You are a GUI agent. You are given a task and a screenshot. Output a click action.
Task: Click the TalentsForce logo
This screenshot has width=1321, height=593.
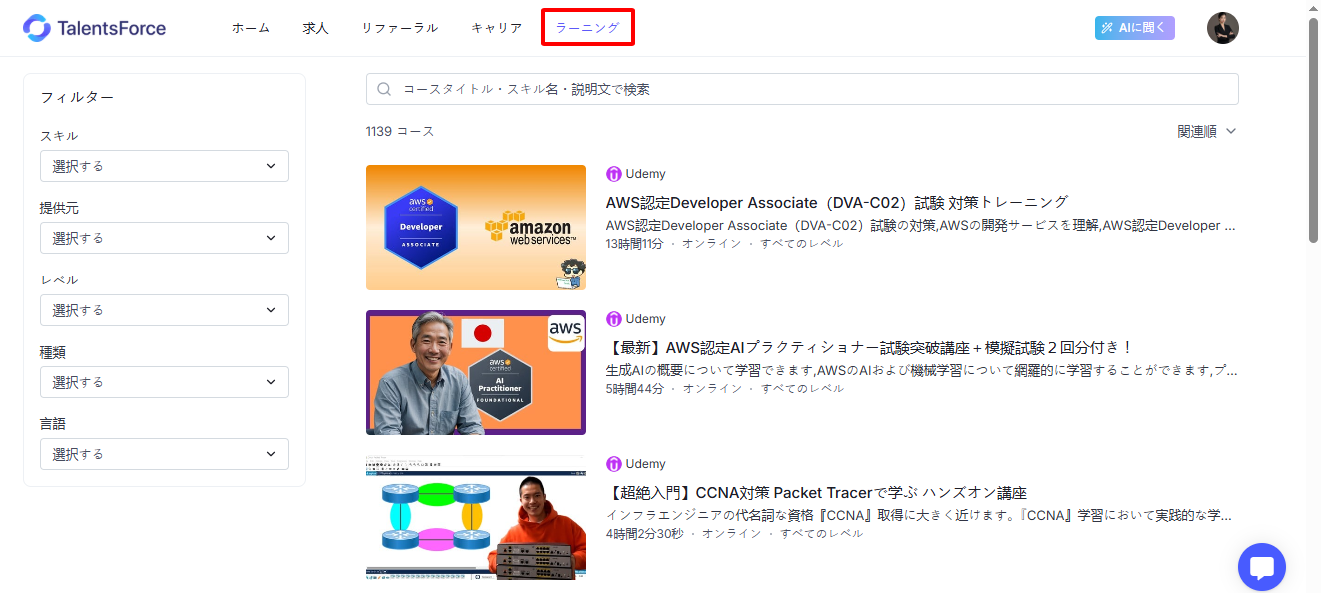95,28
